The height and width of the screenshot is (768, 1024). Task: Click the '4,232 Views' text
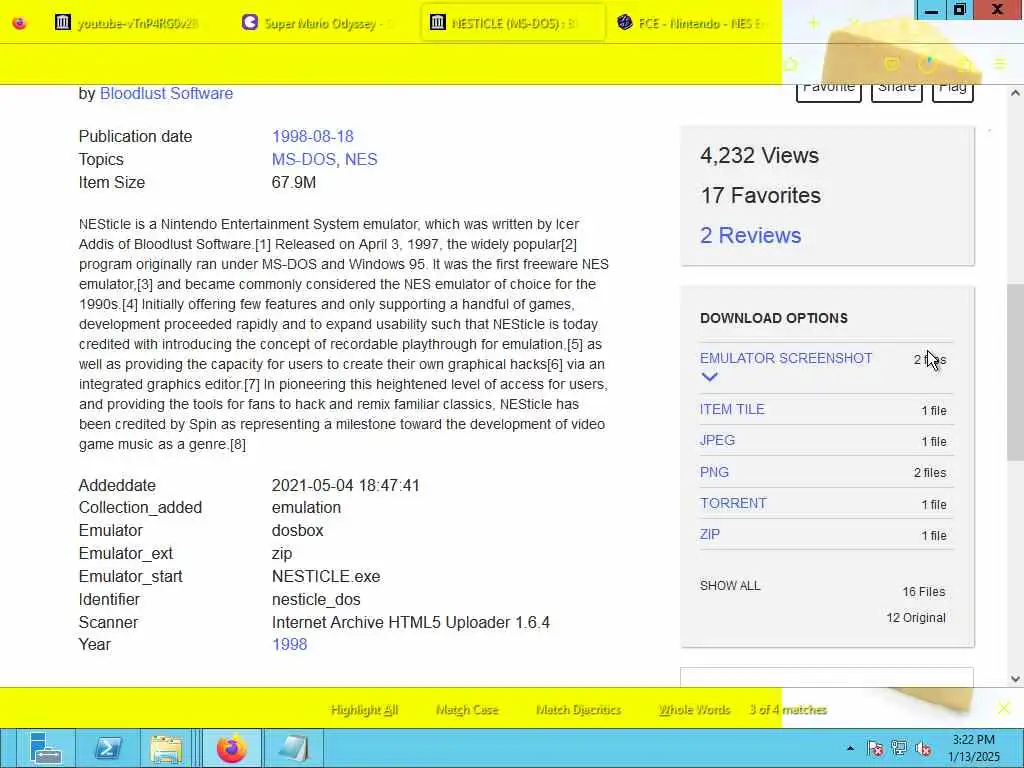(x=759, y=155)
